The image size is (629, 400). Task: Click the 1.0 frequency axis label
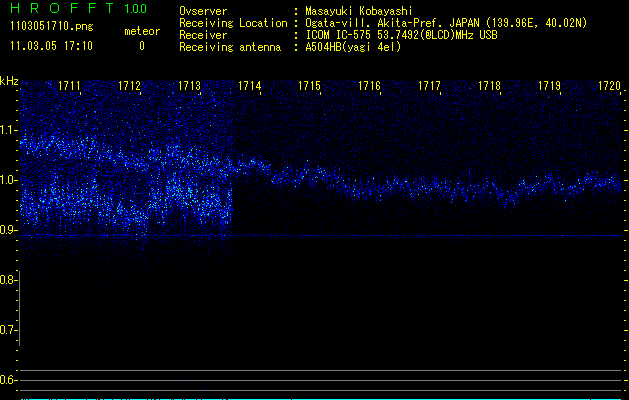(x=9, y=180)
